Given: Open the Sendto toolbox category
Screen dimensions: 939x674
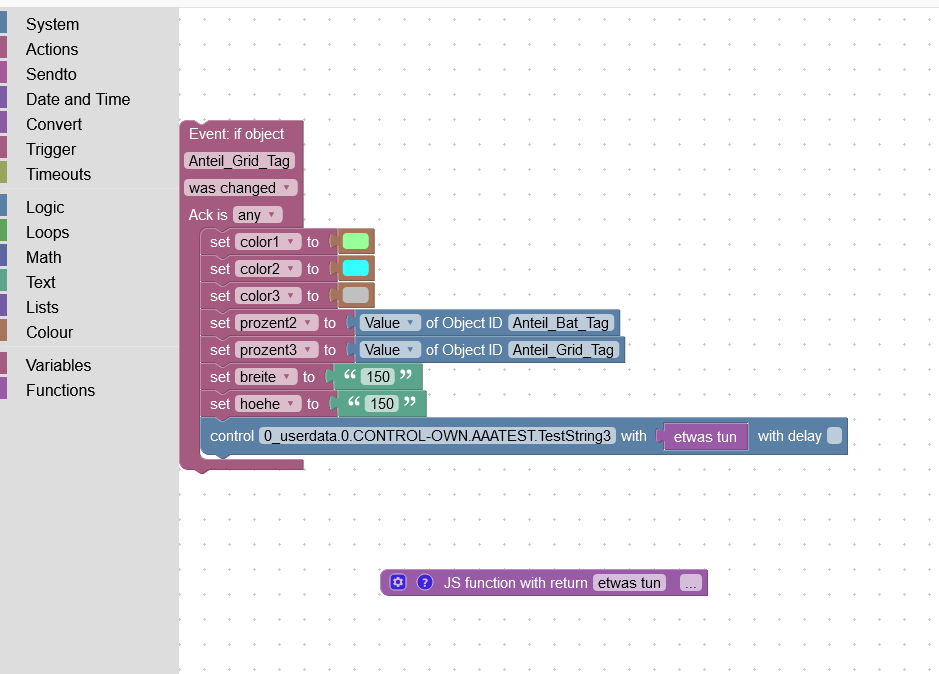Looking at the screenshot, I should pos(52,75).
